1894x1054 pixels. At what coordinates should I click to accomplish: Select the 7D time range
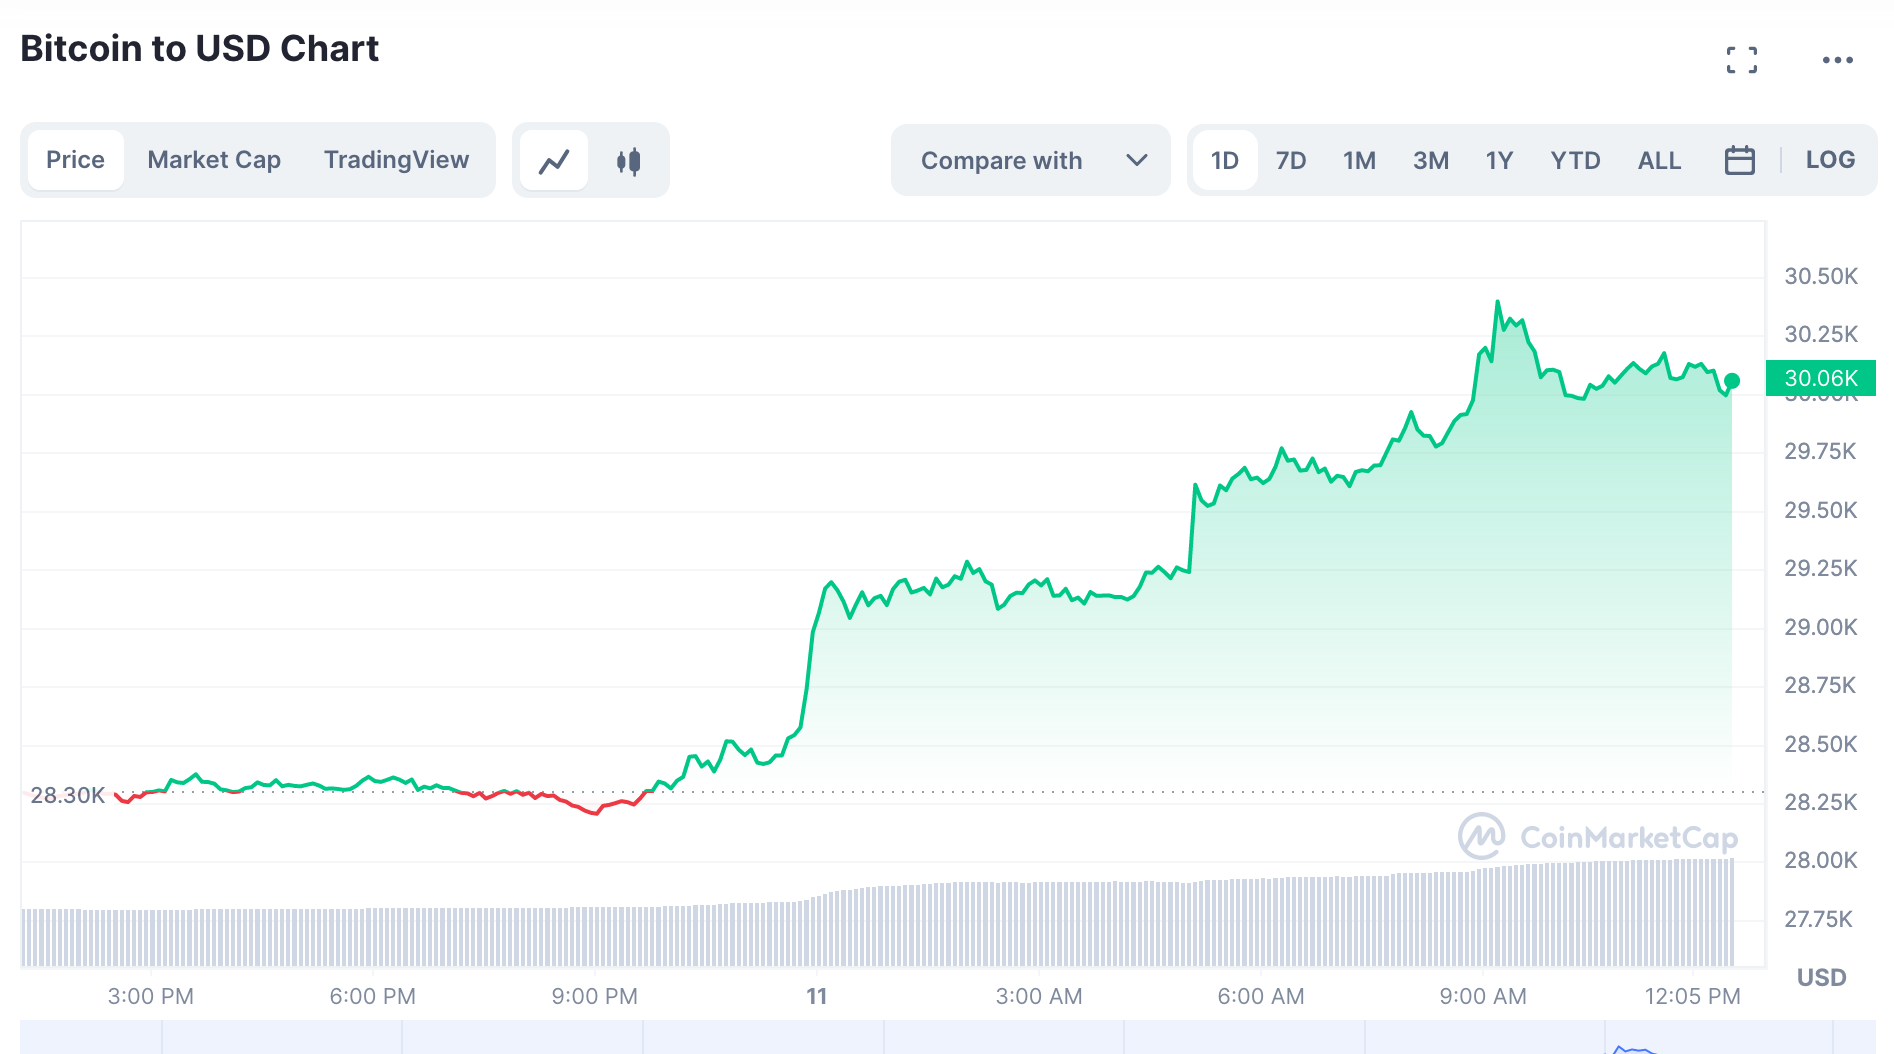1290,160
